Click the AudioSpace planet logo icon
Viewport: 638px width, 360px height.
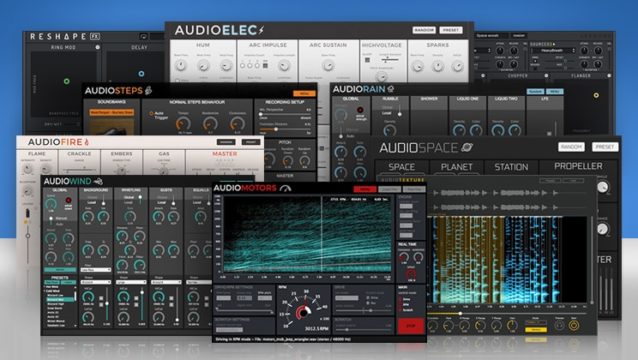[x=467, y=147]
